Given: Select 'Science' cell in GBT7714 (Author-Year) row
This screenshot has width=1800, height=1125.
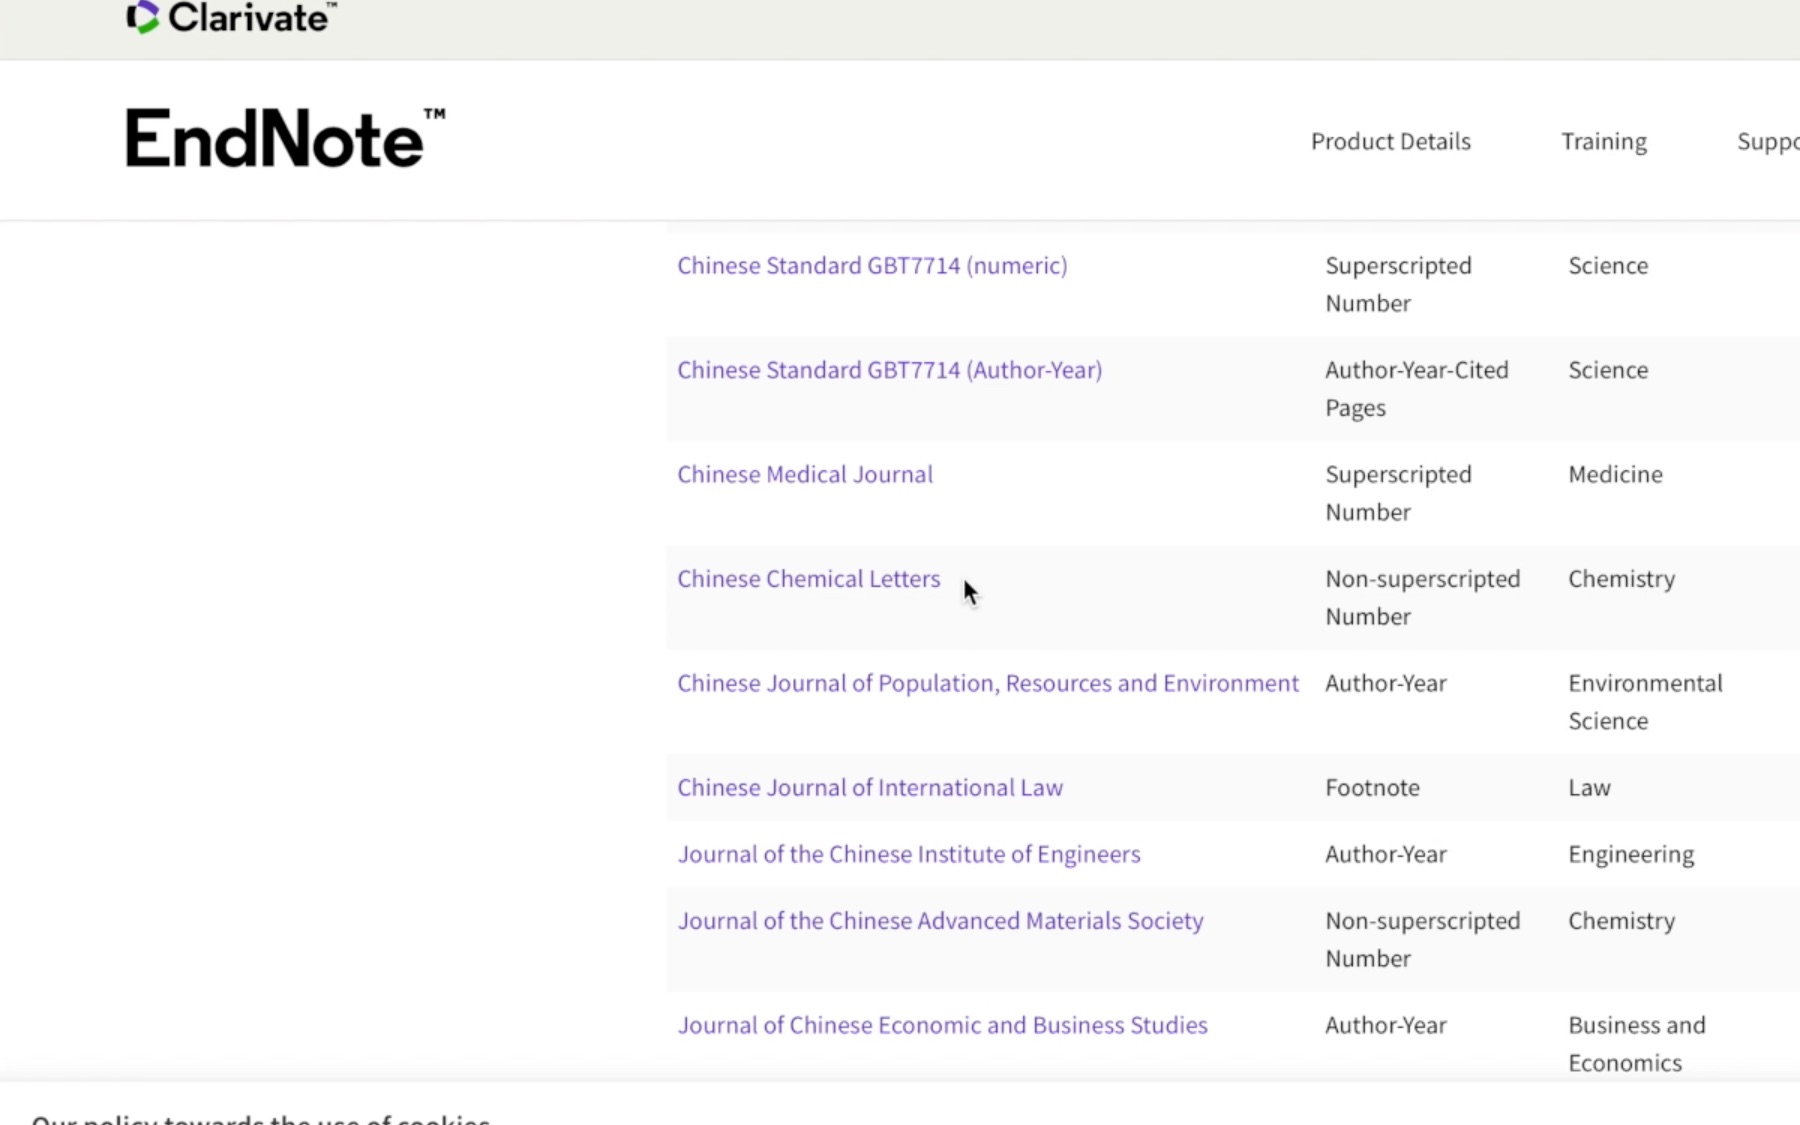Looking at the screenshot, I should point(1608,370).
